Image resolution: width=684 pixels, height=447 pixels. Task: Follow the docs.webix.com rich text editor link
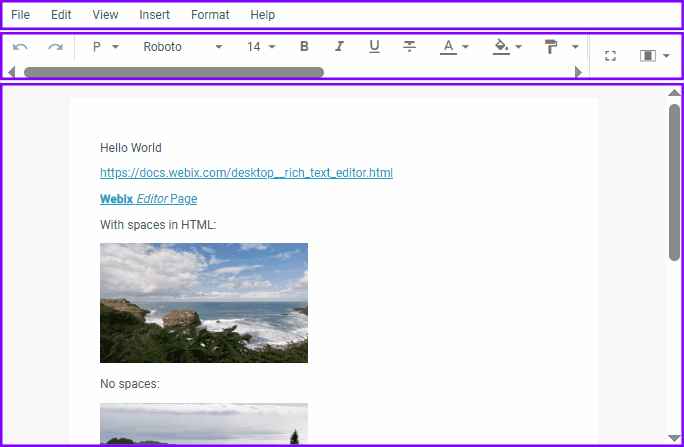[246, 173]
